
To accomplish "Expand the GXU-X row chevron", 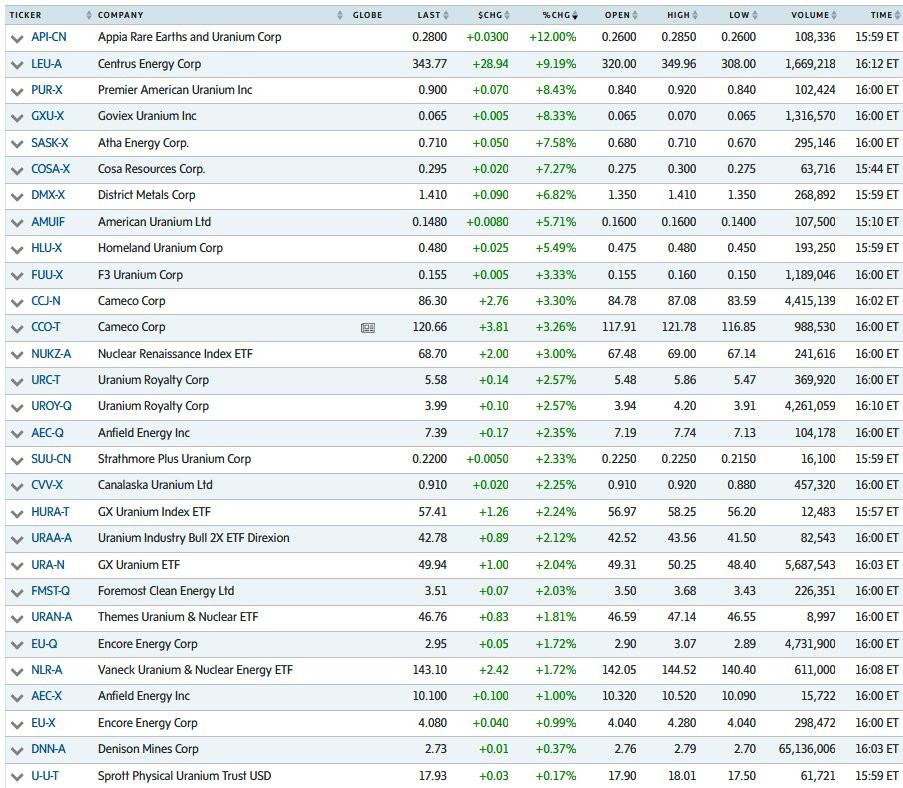I will (x=17, y=118).
